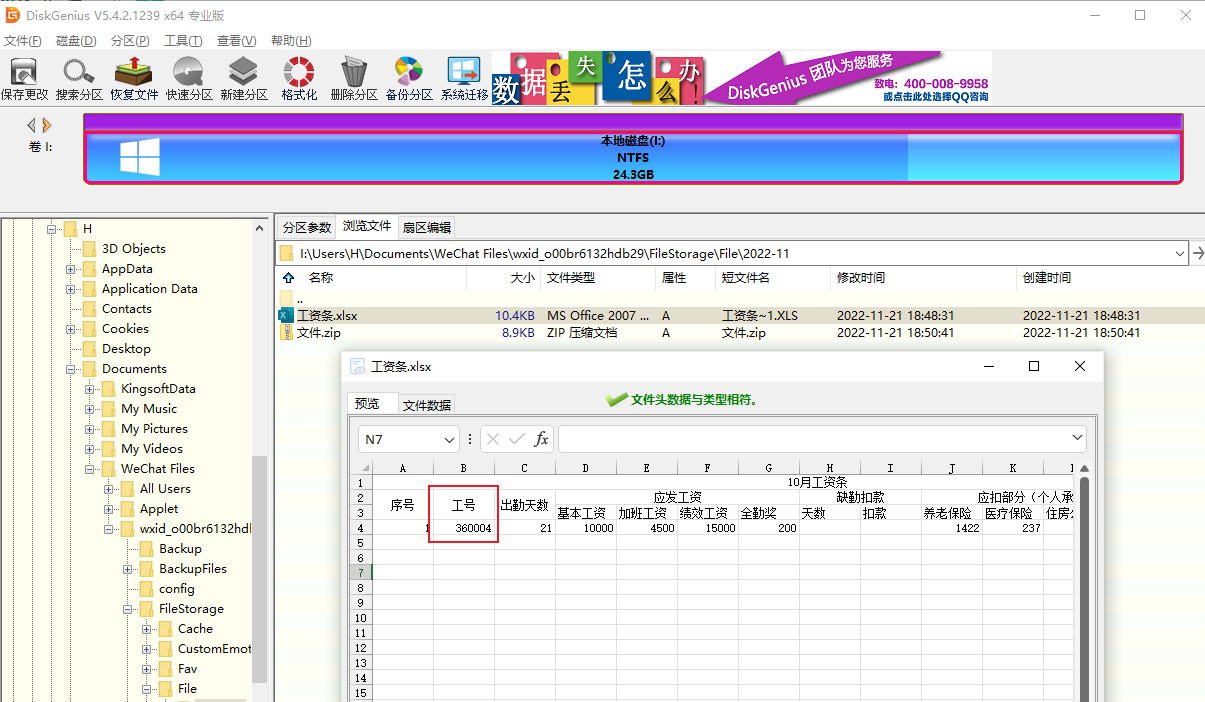Select the 快速分区 quick partition icon
Screen dimensions: 1205x702
[x=189, y=78]
